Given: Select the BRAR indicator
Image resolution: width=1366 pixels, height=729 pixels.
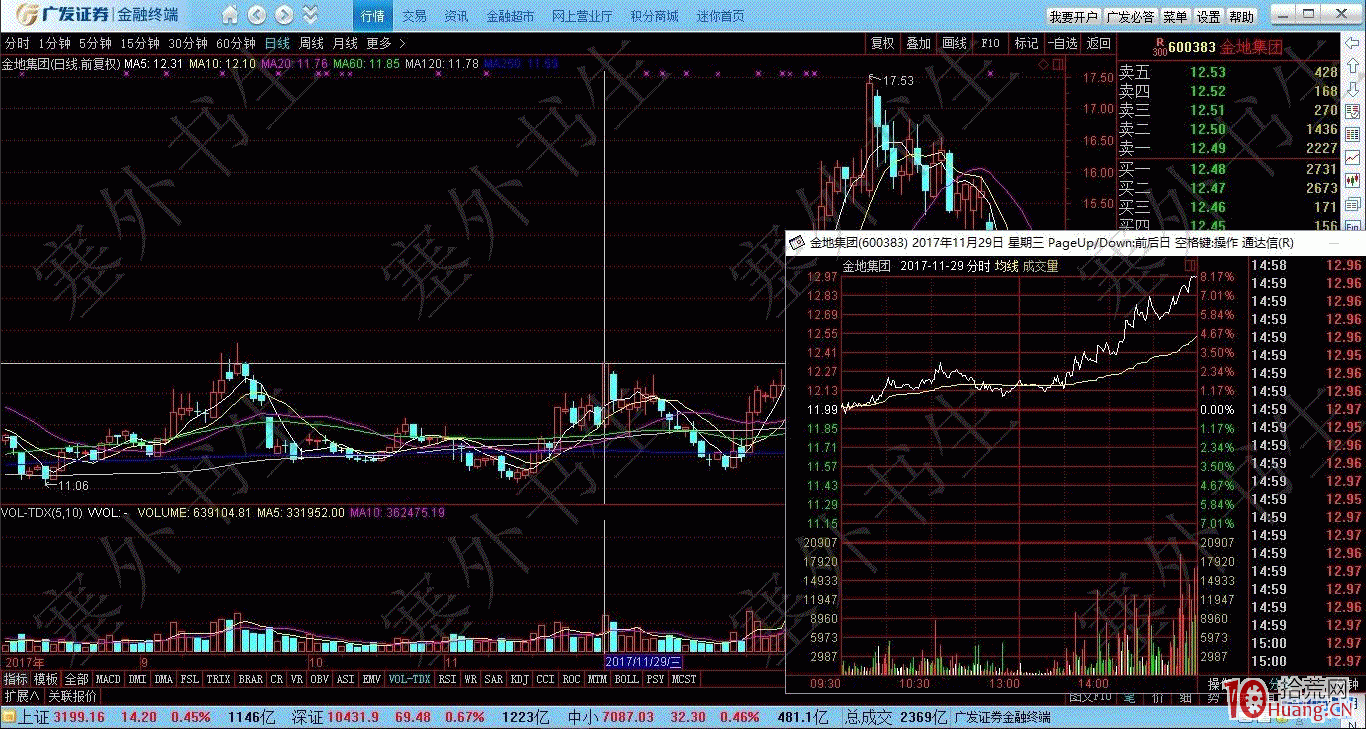Looking at the screenshot, I should 251,679.
